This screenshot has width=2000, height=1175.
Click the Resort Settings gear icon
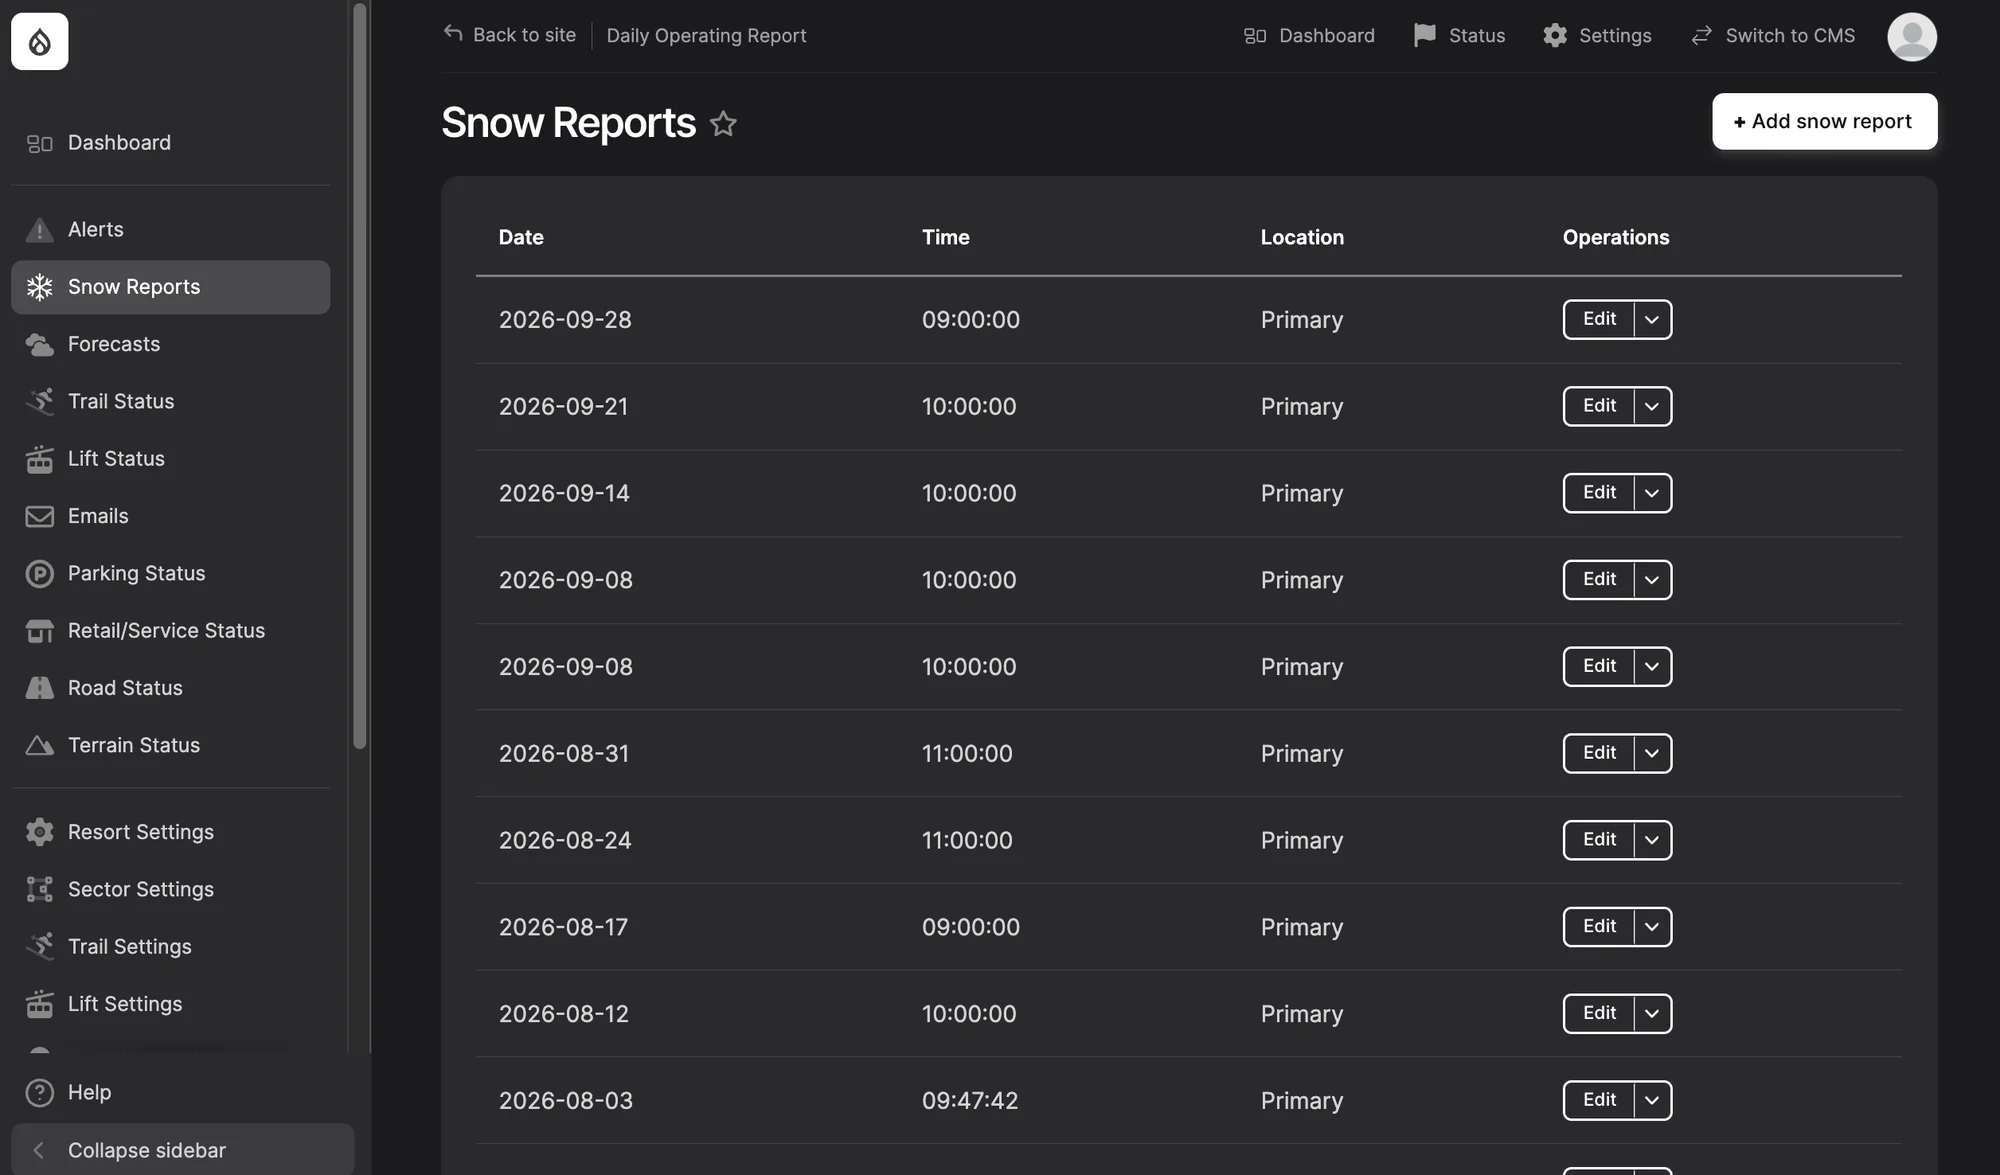pyautogui.click(x=39, y=832)
